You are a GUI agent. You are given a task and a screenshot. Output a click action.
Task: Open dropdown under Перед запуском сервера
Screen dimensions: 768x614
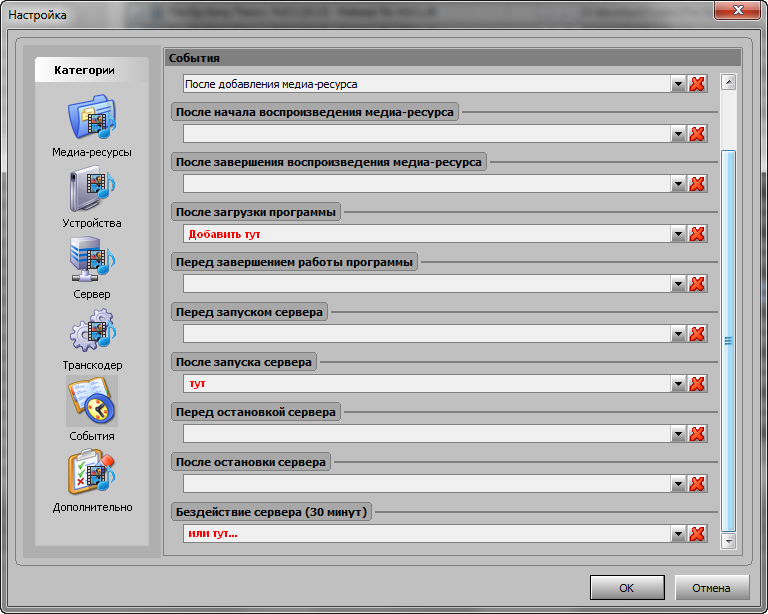678,334
